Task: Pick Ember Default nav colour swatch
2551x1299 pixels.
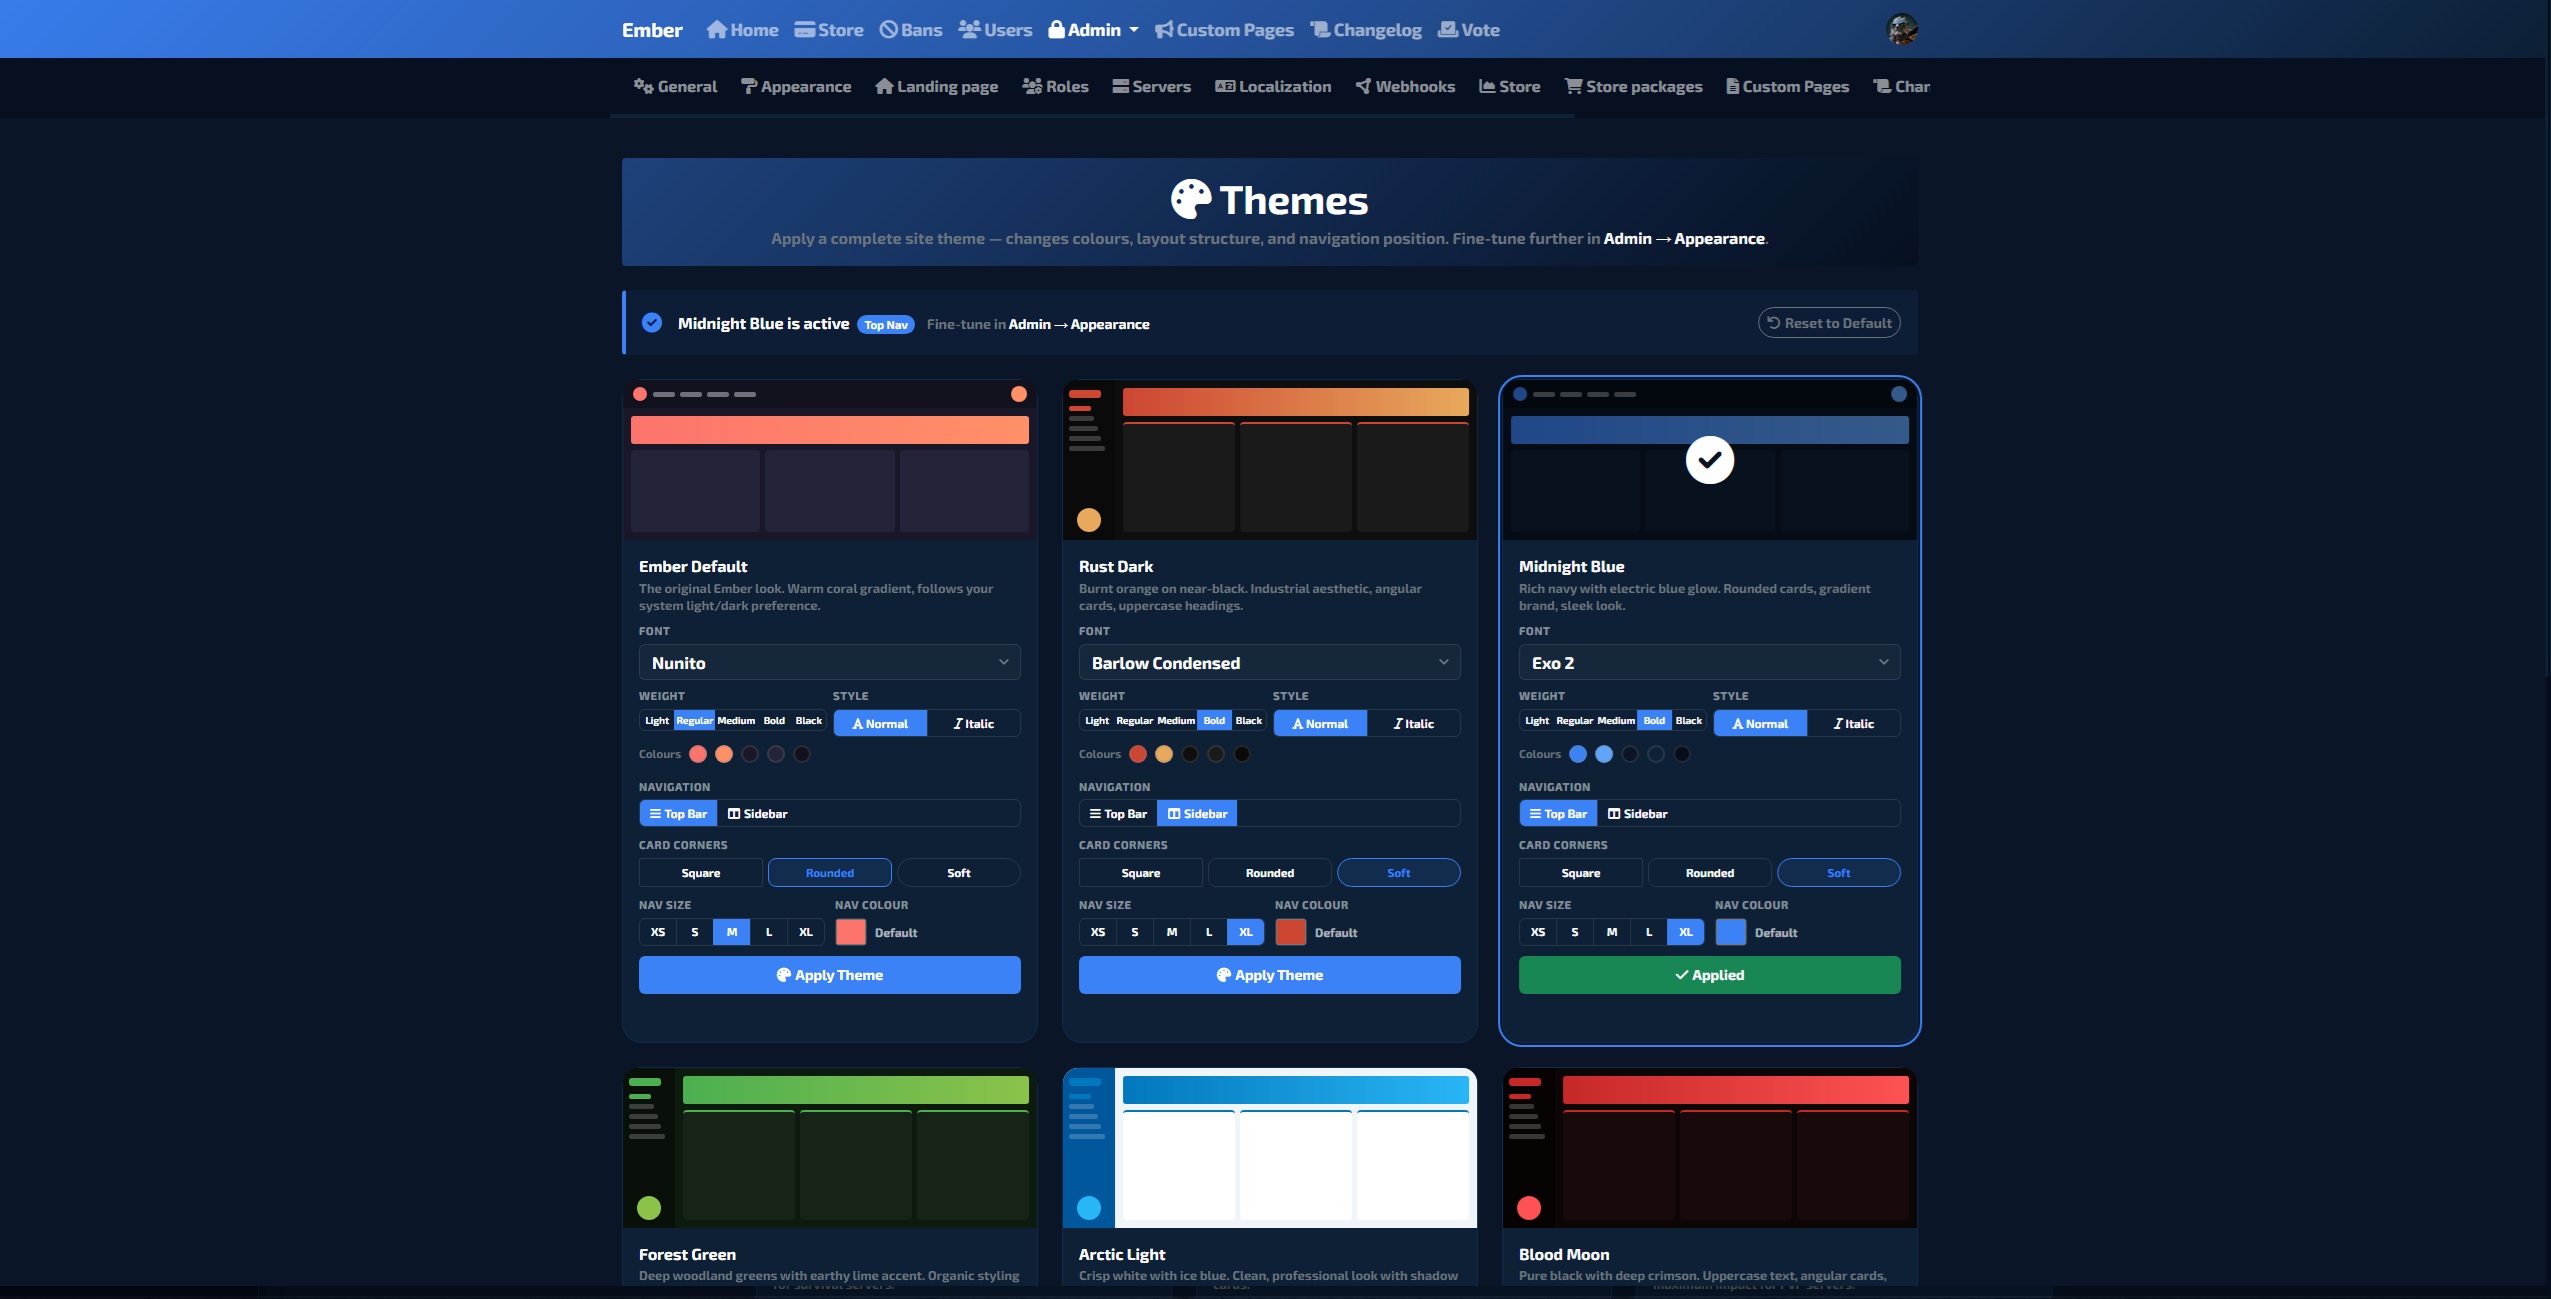Action: click(x=850, y=932)
